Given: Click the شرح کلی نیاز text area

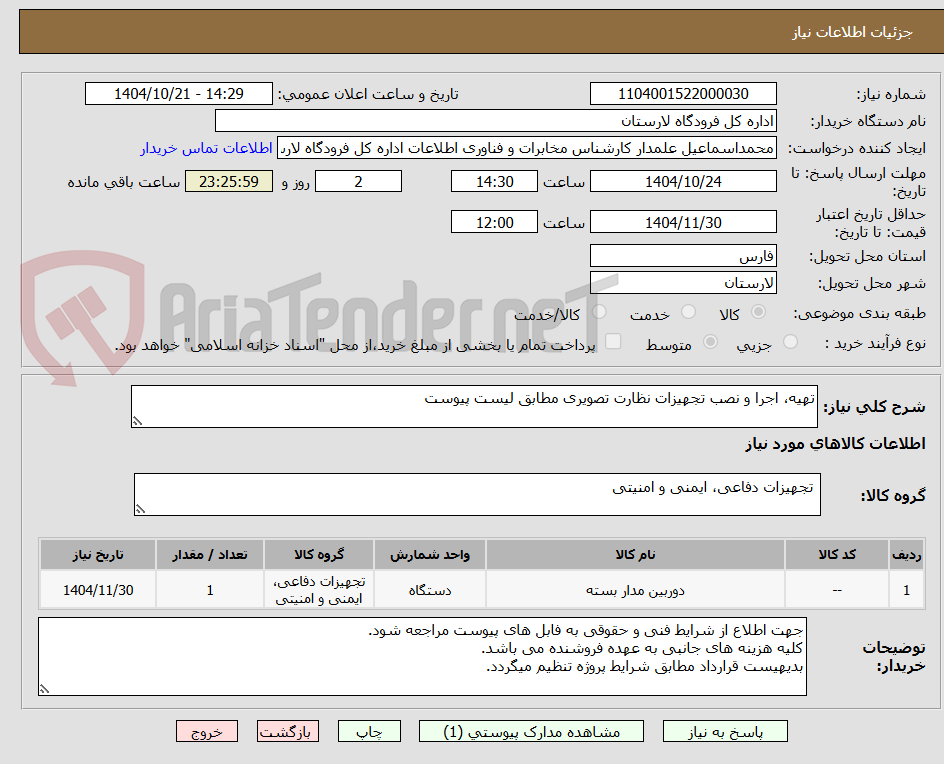Looking at the screenshot, I should point(474,407).
